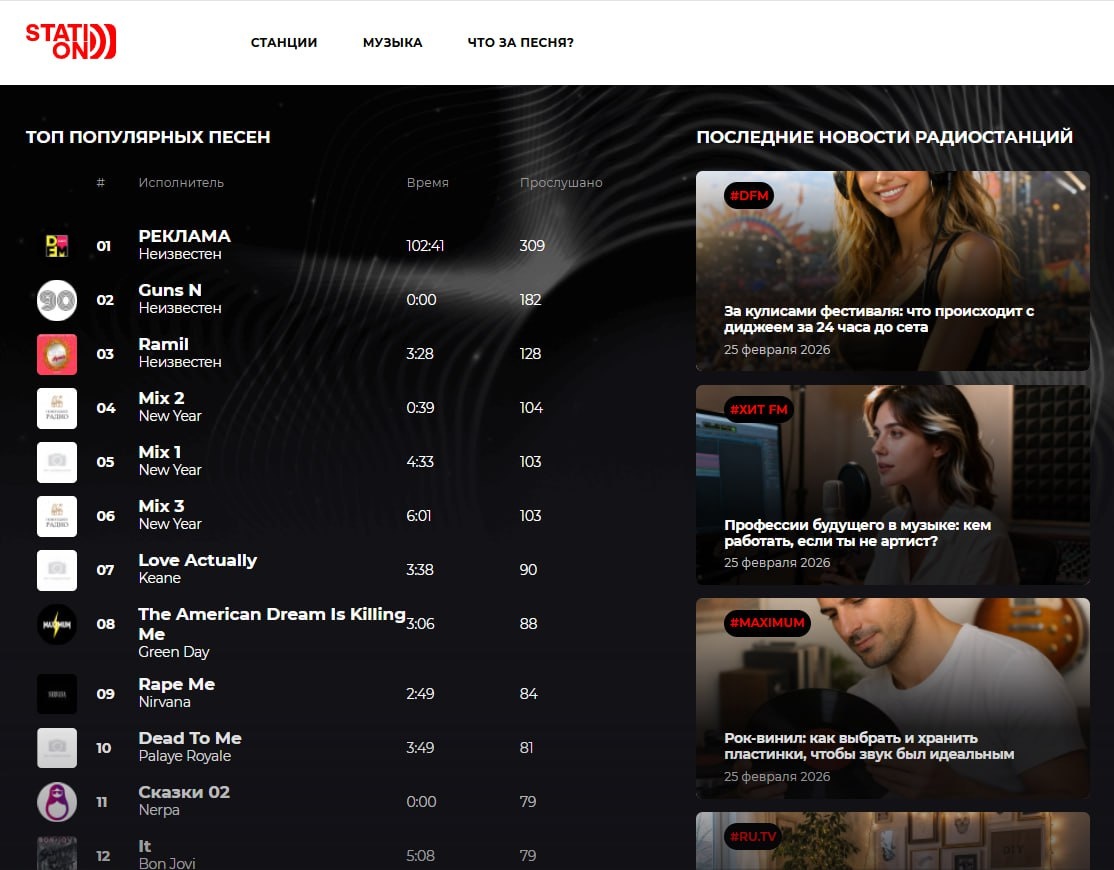Select the #DFM tag on the first news card
1114x870 pixels.
coord(749,195)
